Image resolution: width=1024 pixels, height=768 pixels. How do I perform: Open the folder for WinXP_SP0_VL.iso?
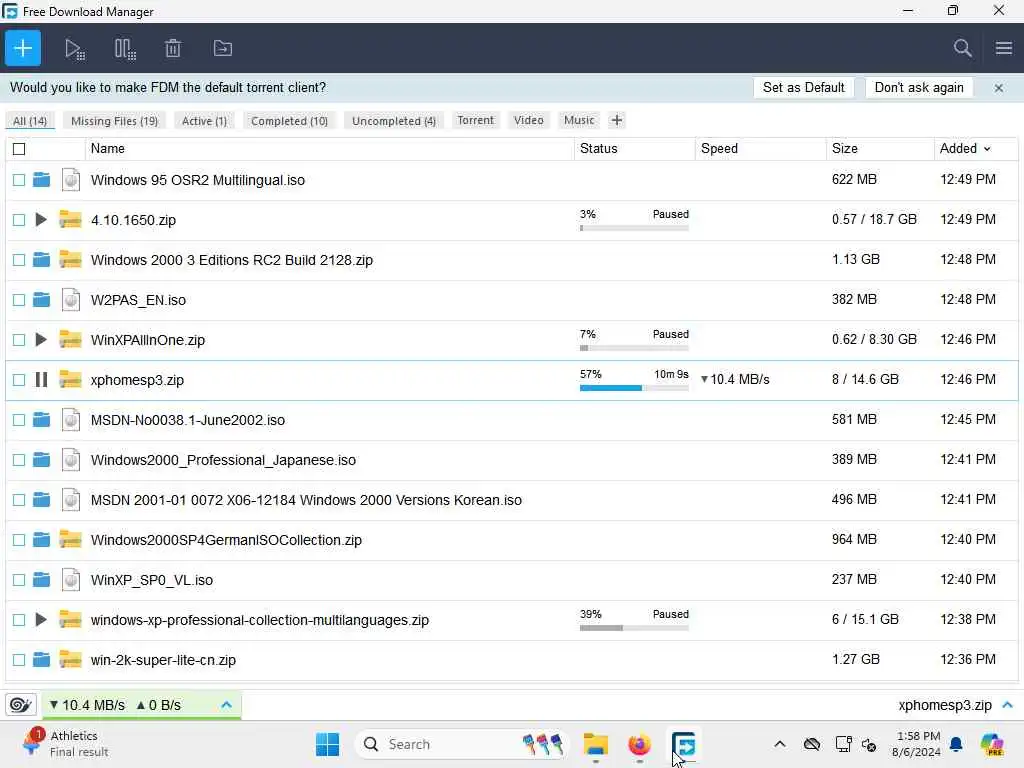click(41, 579)
